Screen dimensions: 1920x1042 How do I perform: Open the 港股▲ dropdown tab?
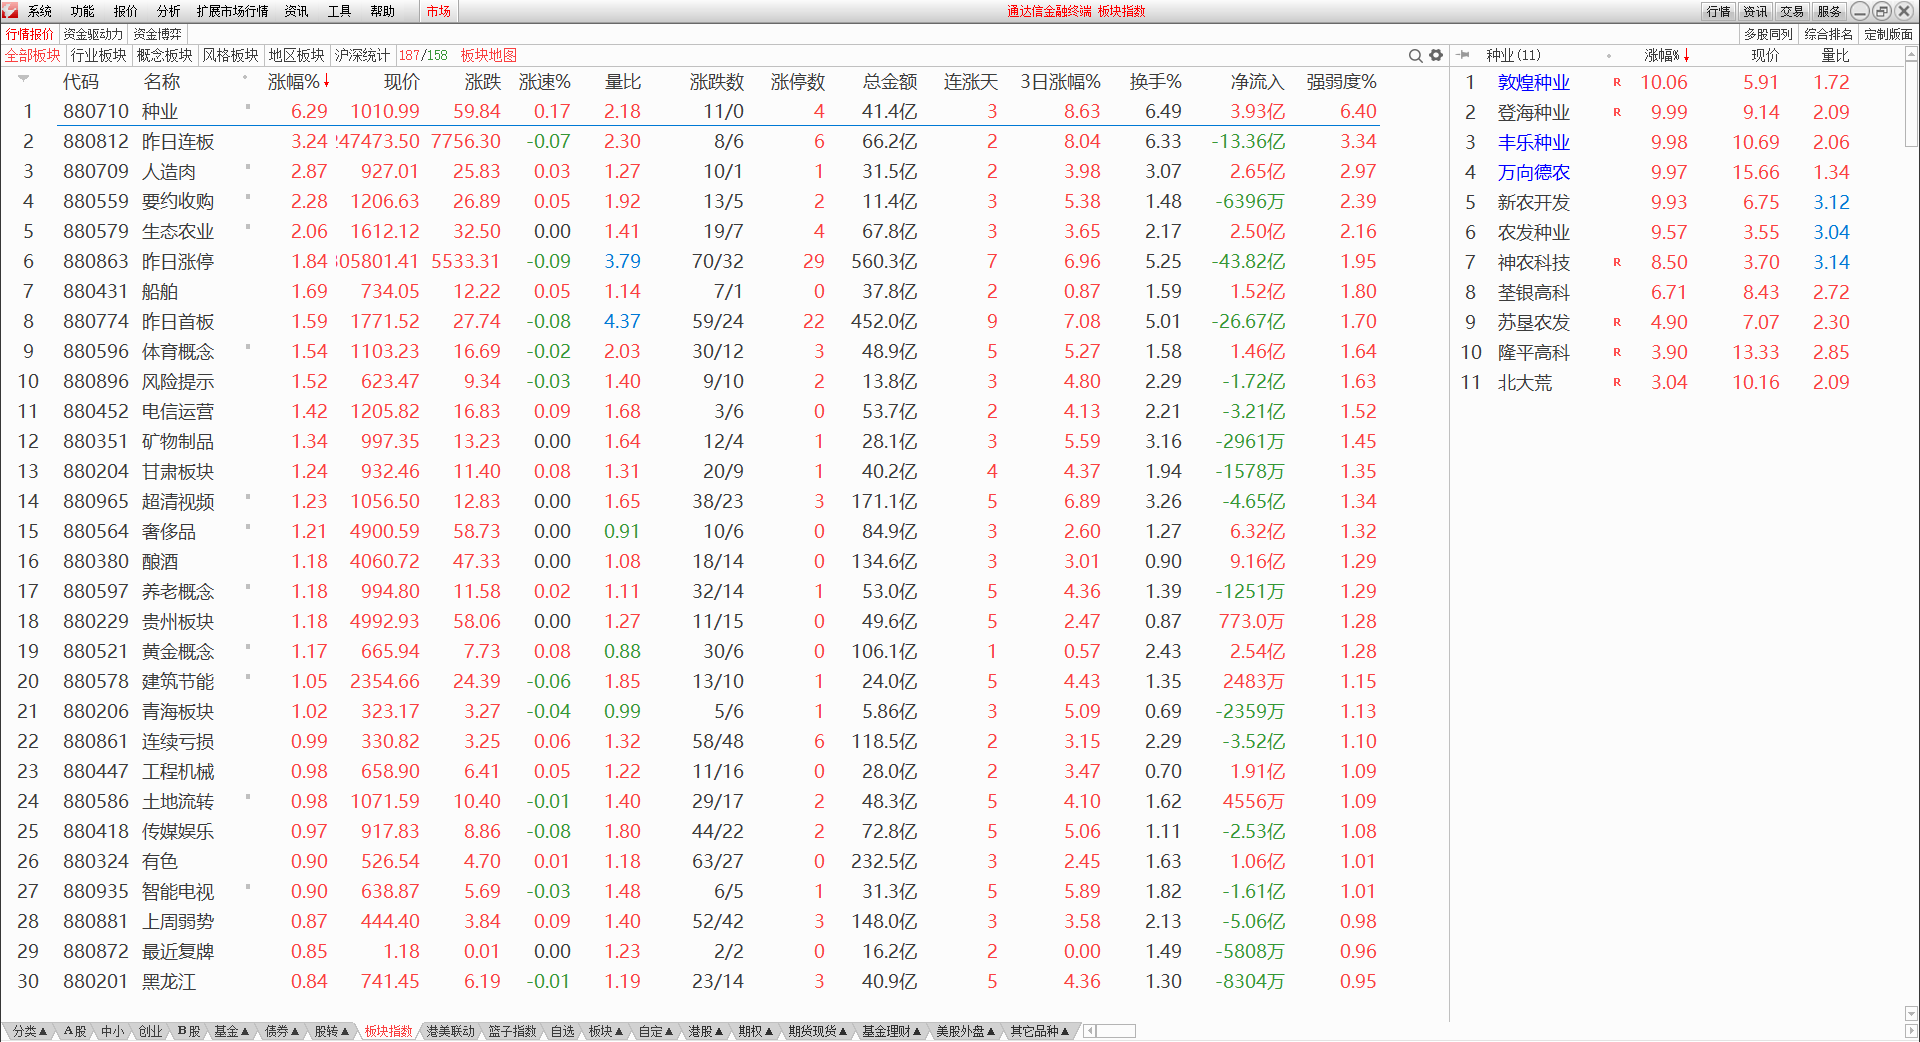click(x=706, y=1031)
